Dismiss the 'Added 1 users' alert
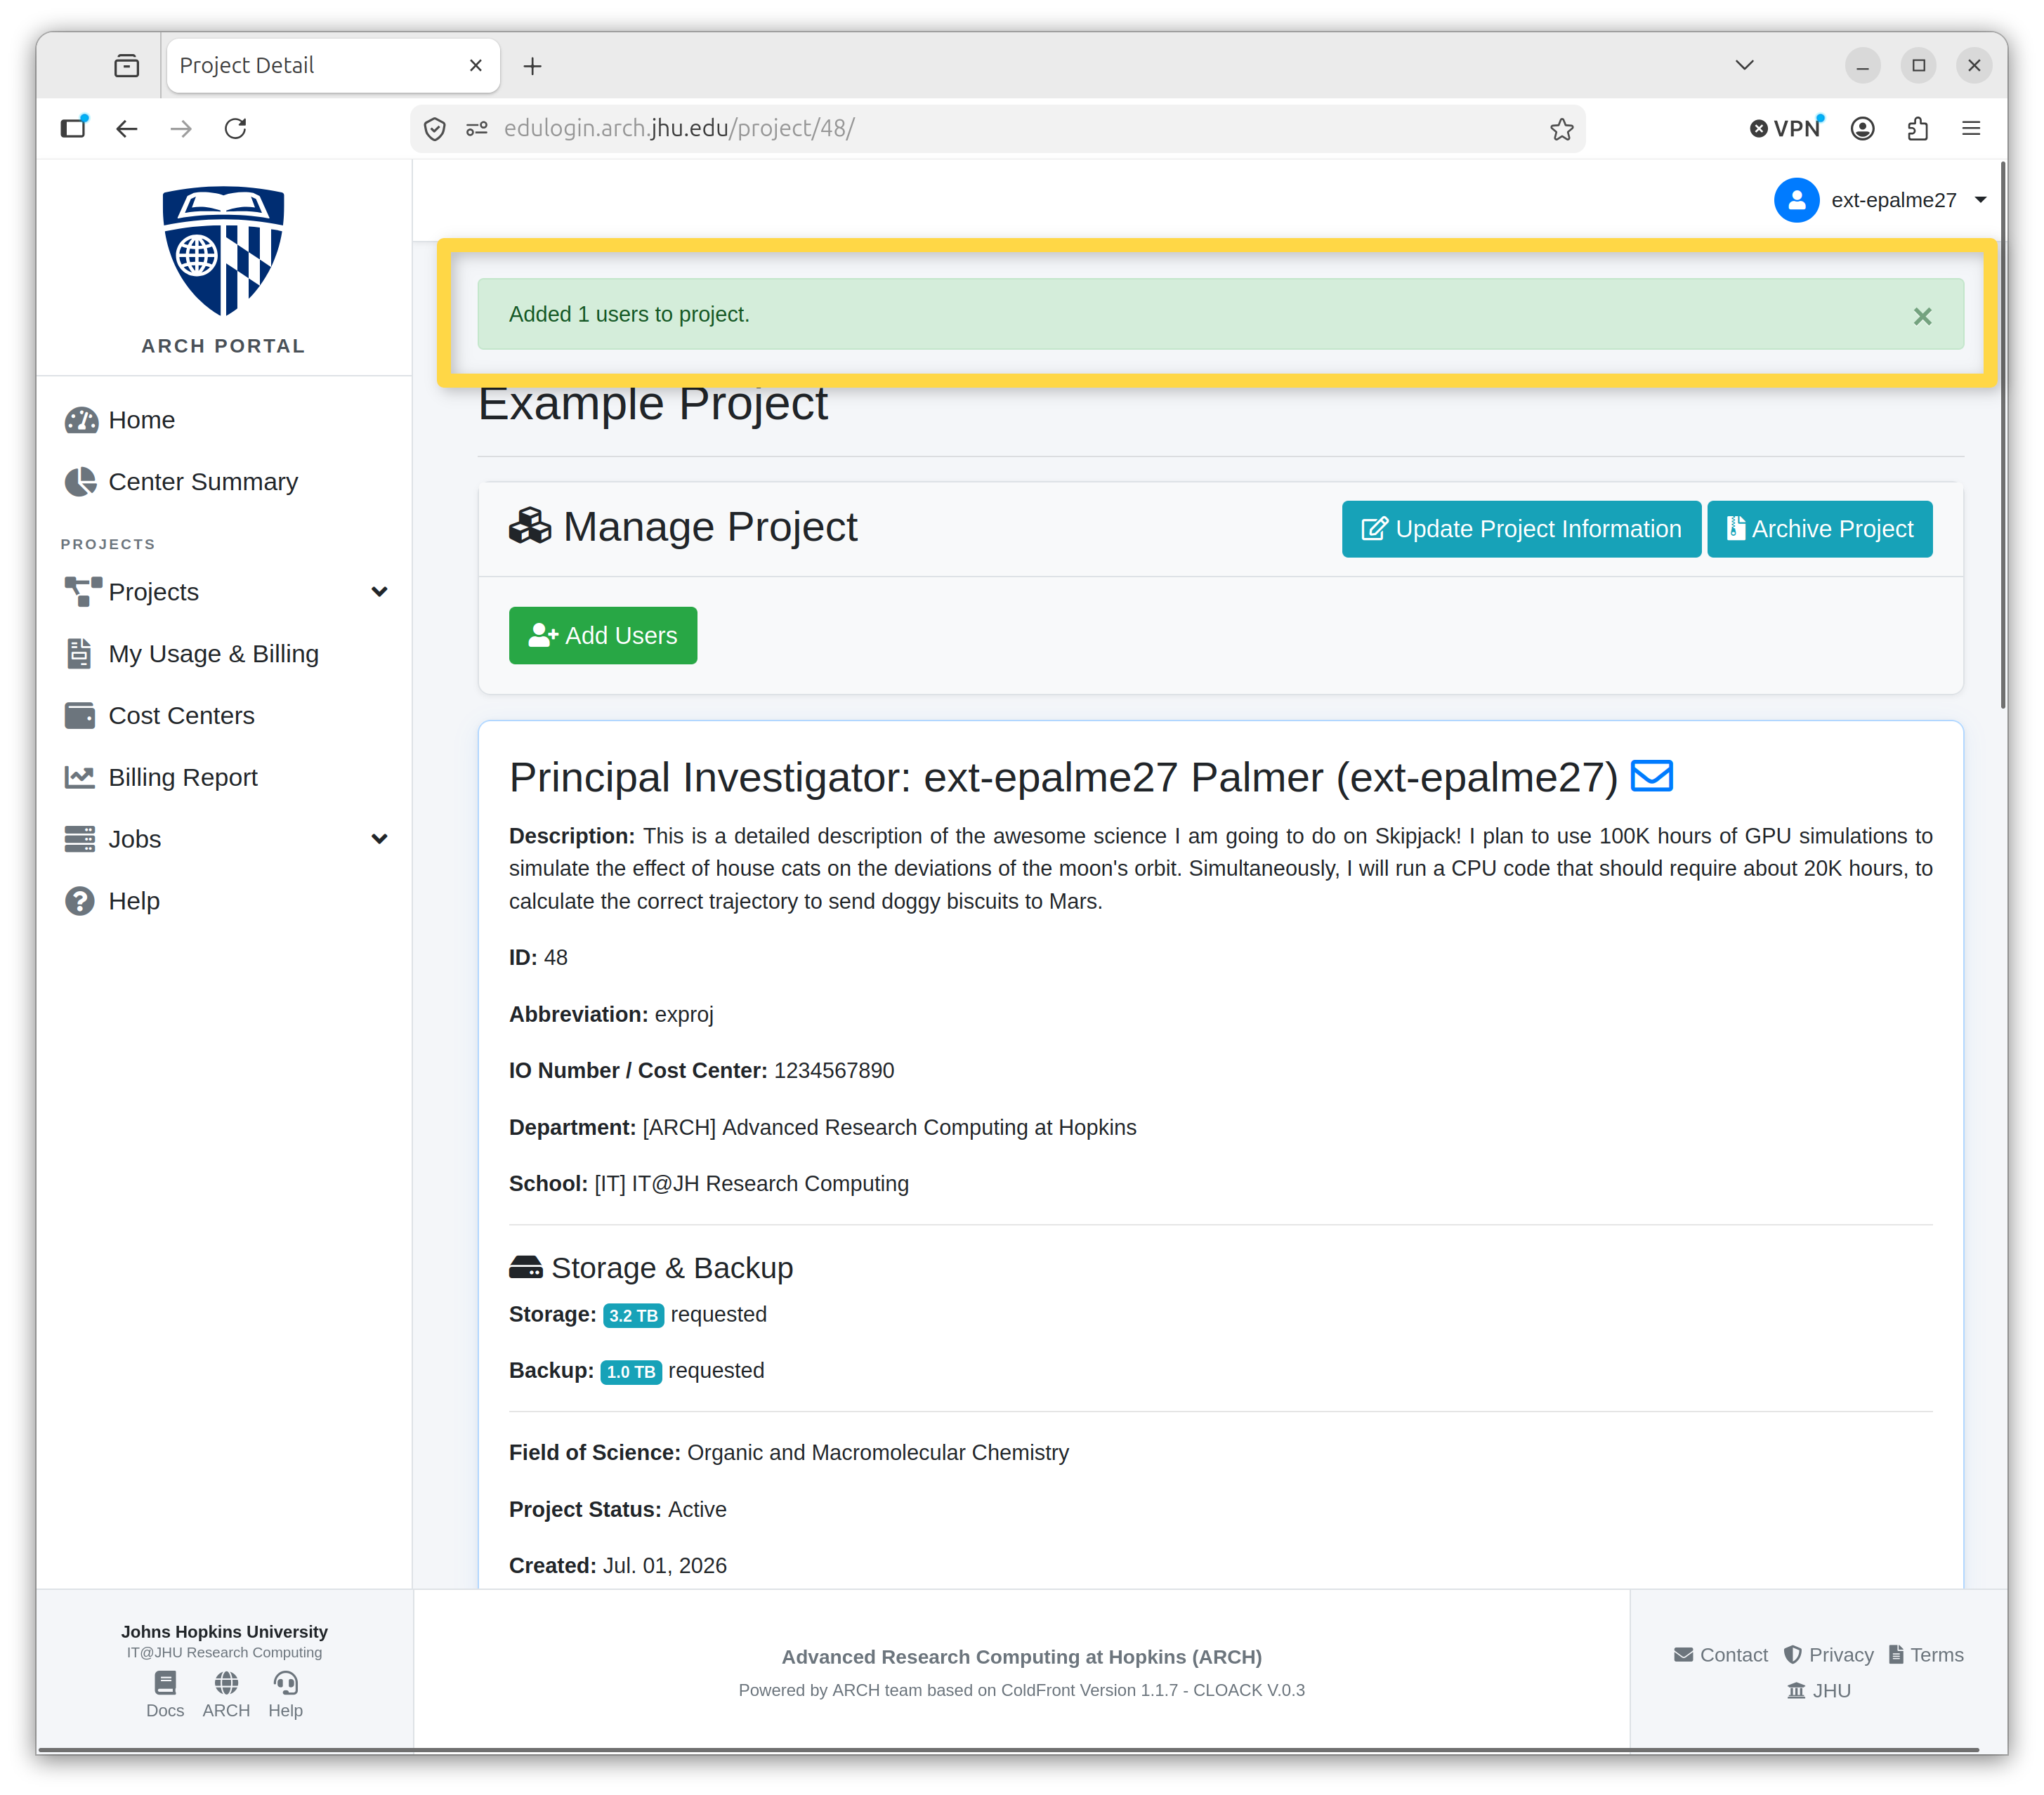 coord(1922,316)
